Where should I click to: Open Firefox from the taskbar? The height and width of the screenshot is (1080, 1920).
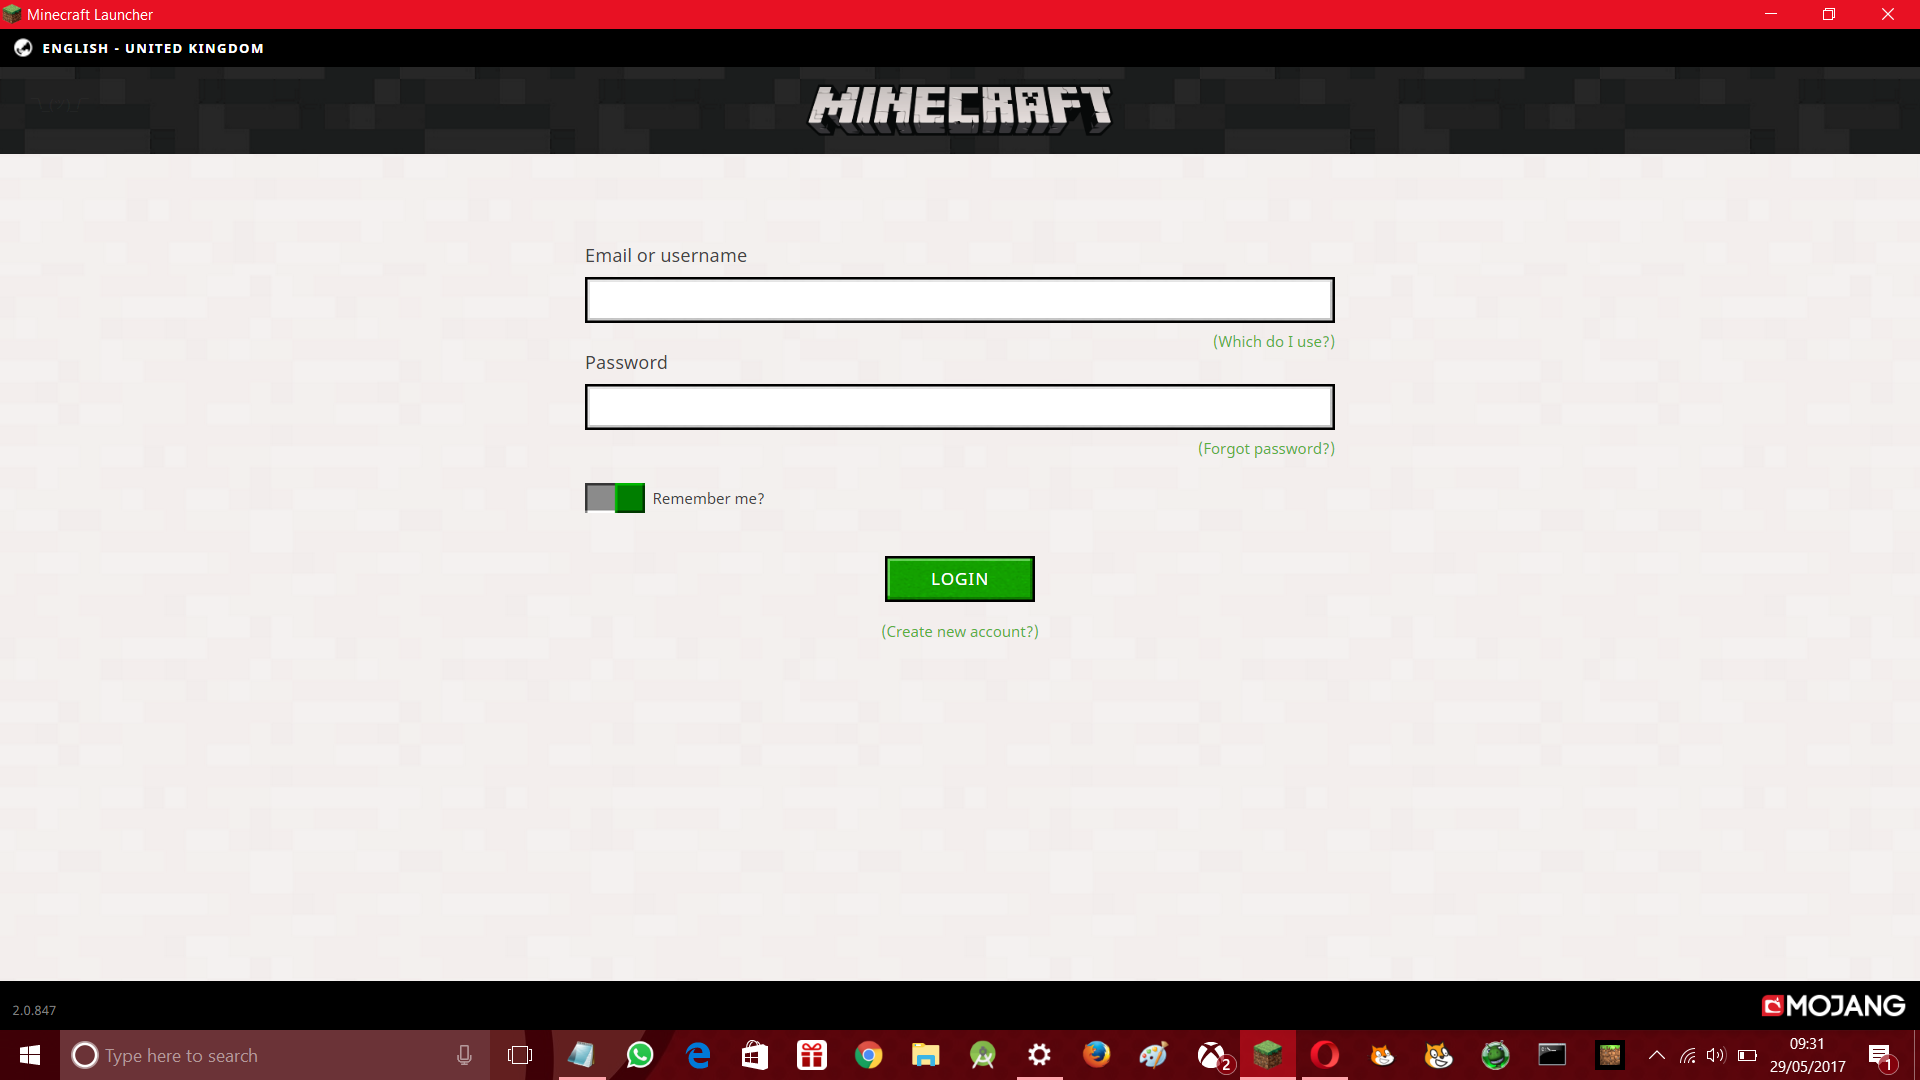pos(1096,1055)
